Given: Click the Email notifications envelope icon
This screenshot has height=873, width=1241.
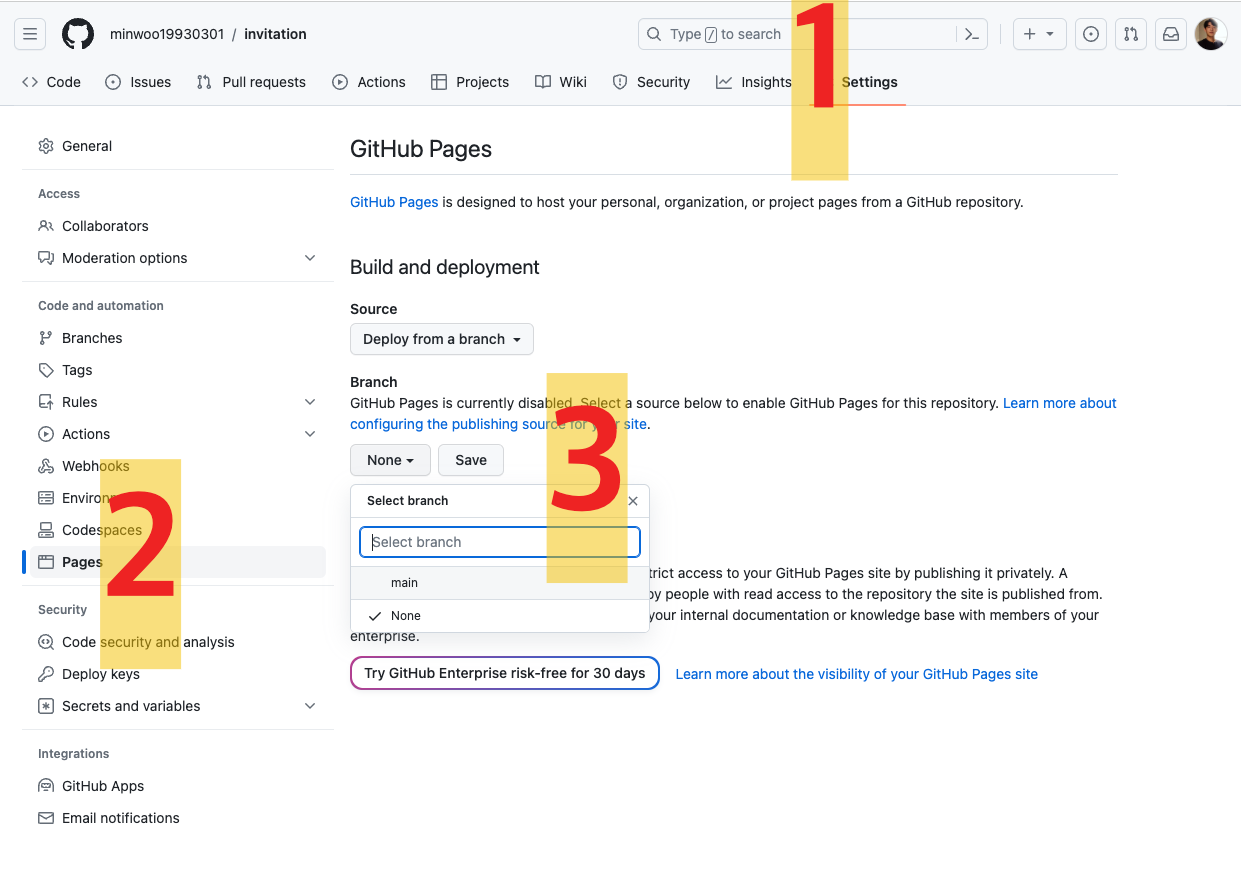Looking at the screenshot, I should [46, 818].
